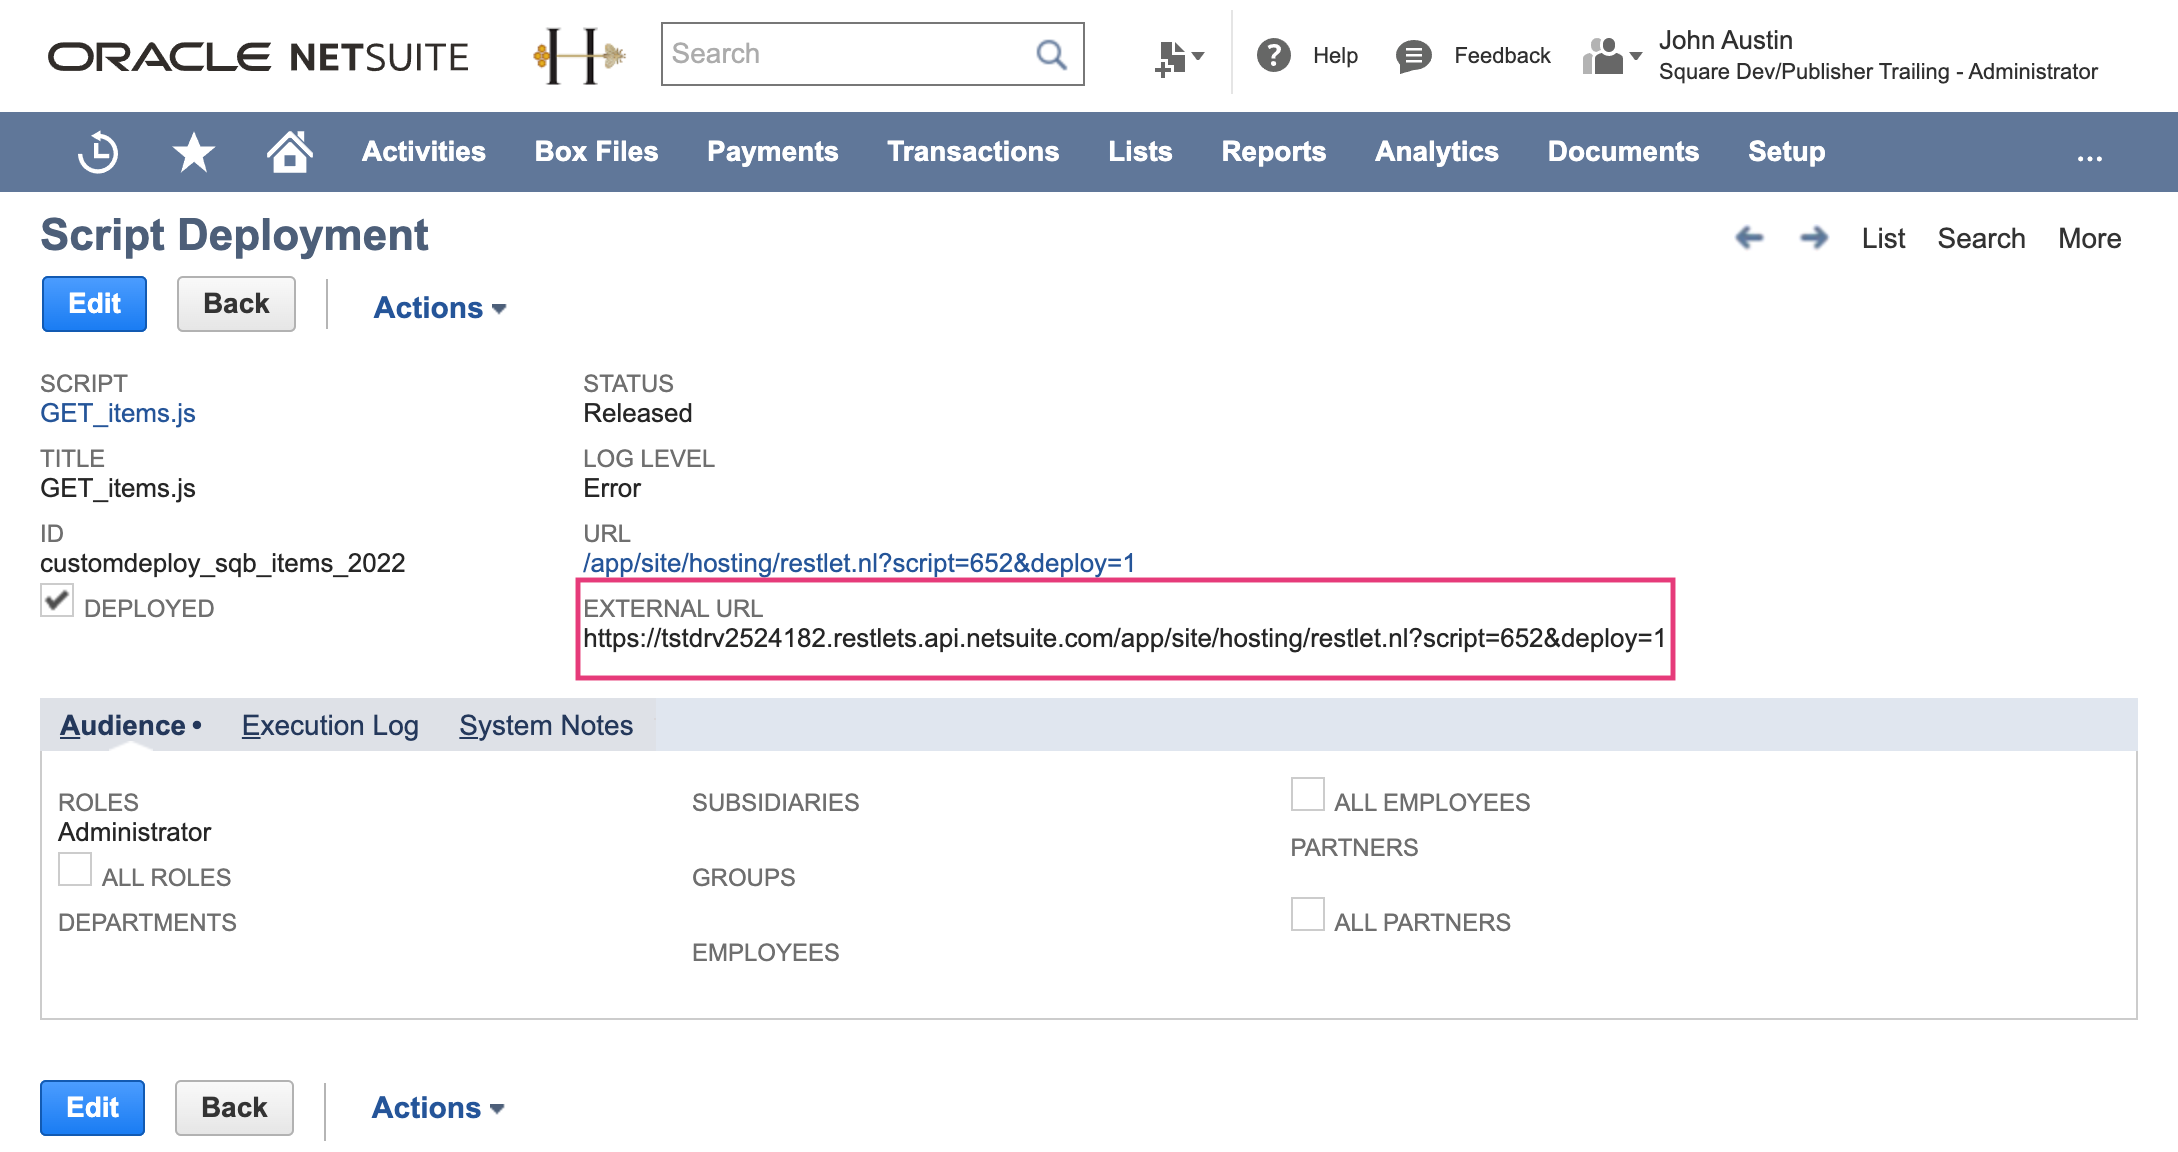Go to the Home icon
Screen dimensions: 2178x1152
coord(289,152)
